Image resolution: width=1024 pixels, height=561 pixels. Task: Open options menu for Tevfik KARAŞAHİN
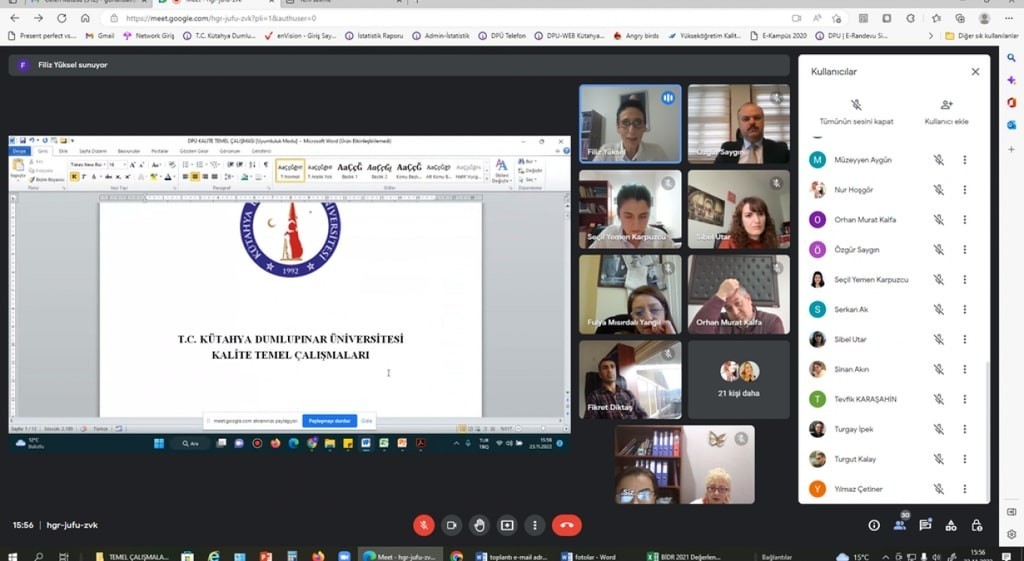click(x=965, y=399)
